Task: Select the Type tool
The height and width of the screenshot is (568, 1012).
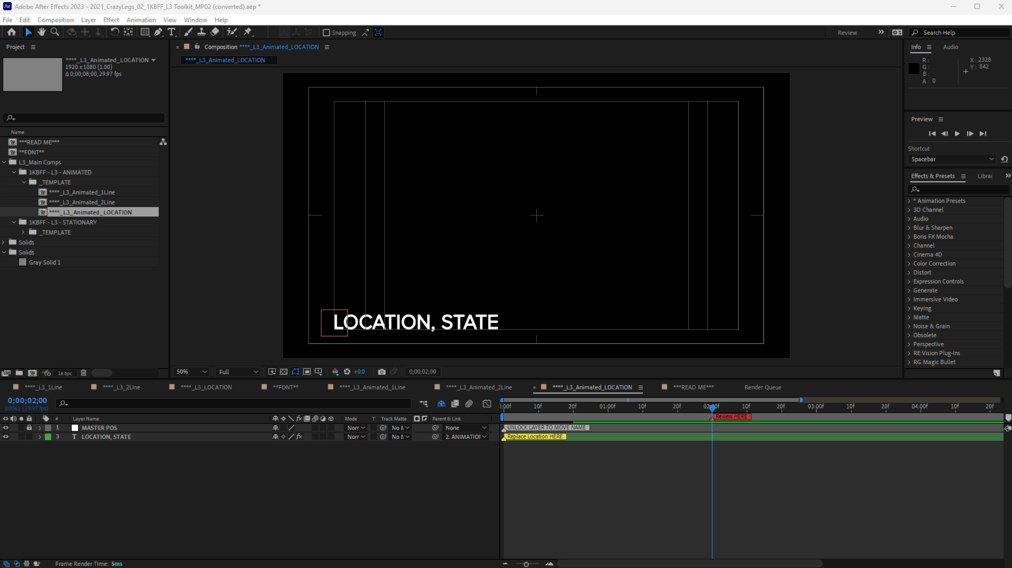Action: (171, 32)
